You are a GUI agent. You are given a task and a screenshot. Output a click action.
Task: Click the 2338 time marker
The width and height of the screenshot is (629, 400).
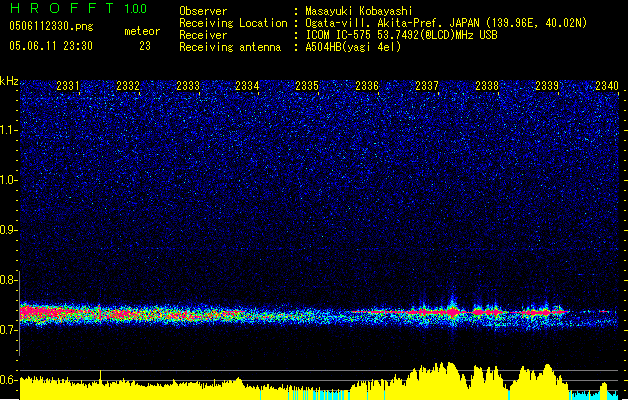point(487,85)
